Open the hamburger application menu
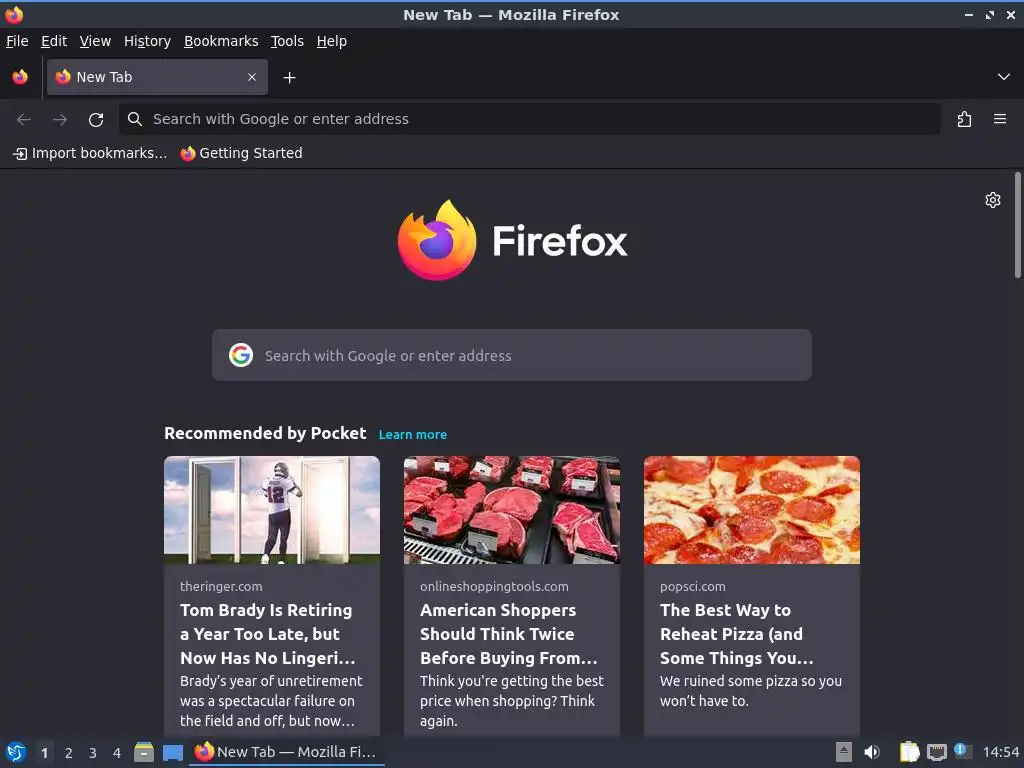The width and height of the screenshot is (1024, 768). [x=1000, y=119]
